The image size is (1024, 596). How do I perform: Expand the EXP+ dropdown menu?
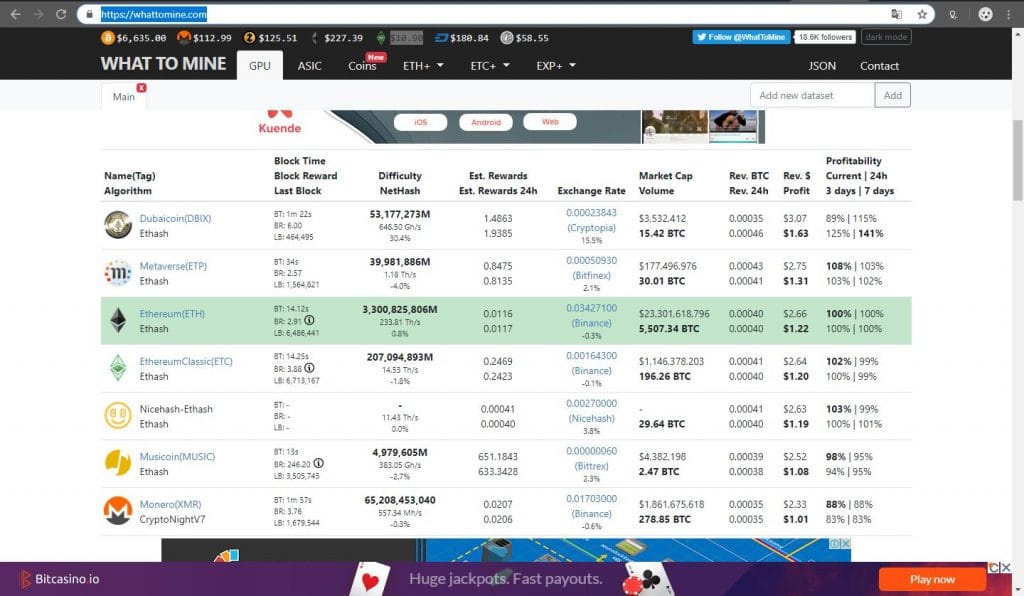click(556, 65)
